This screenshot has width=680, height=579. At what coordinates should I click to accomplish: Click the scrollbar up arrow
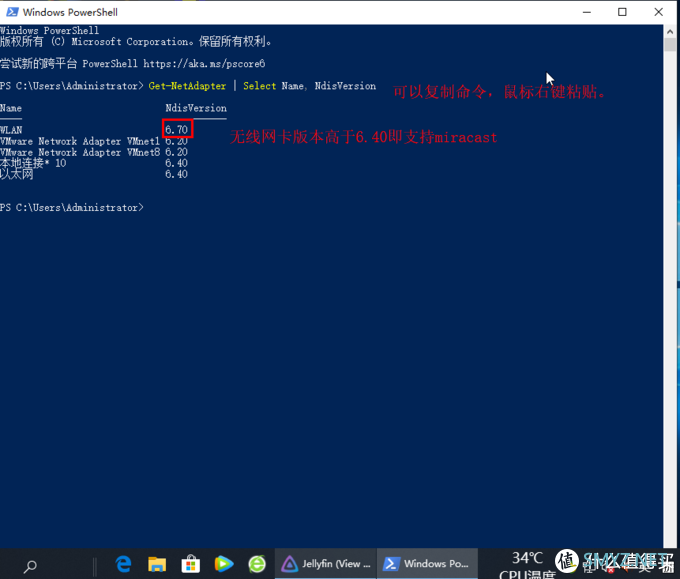670,32
